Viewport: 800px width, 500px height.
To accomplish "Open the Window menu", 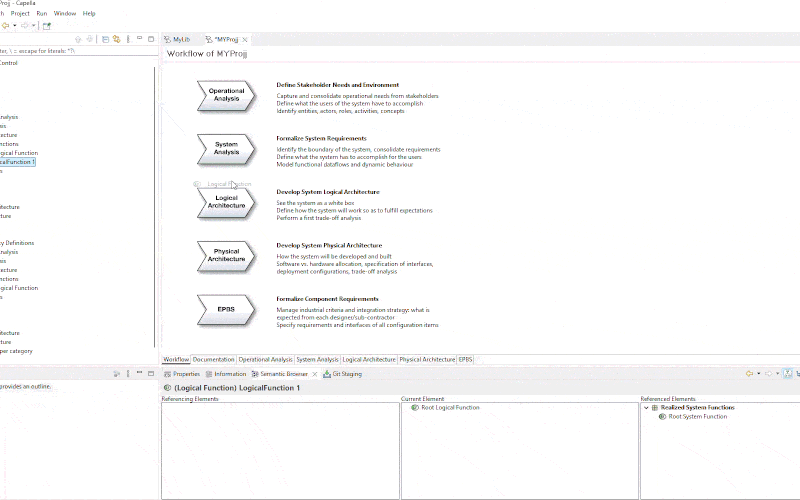I will click(x=64, y=13).
